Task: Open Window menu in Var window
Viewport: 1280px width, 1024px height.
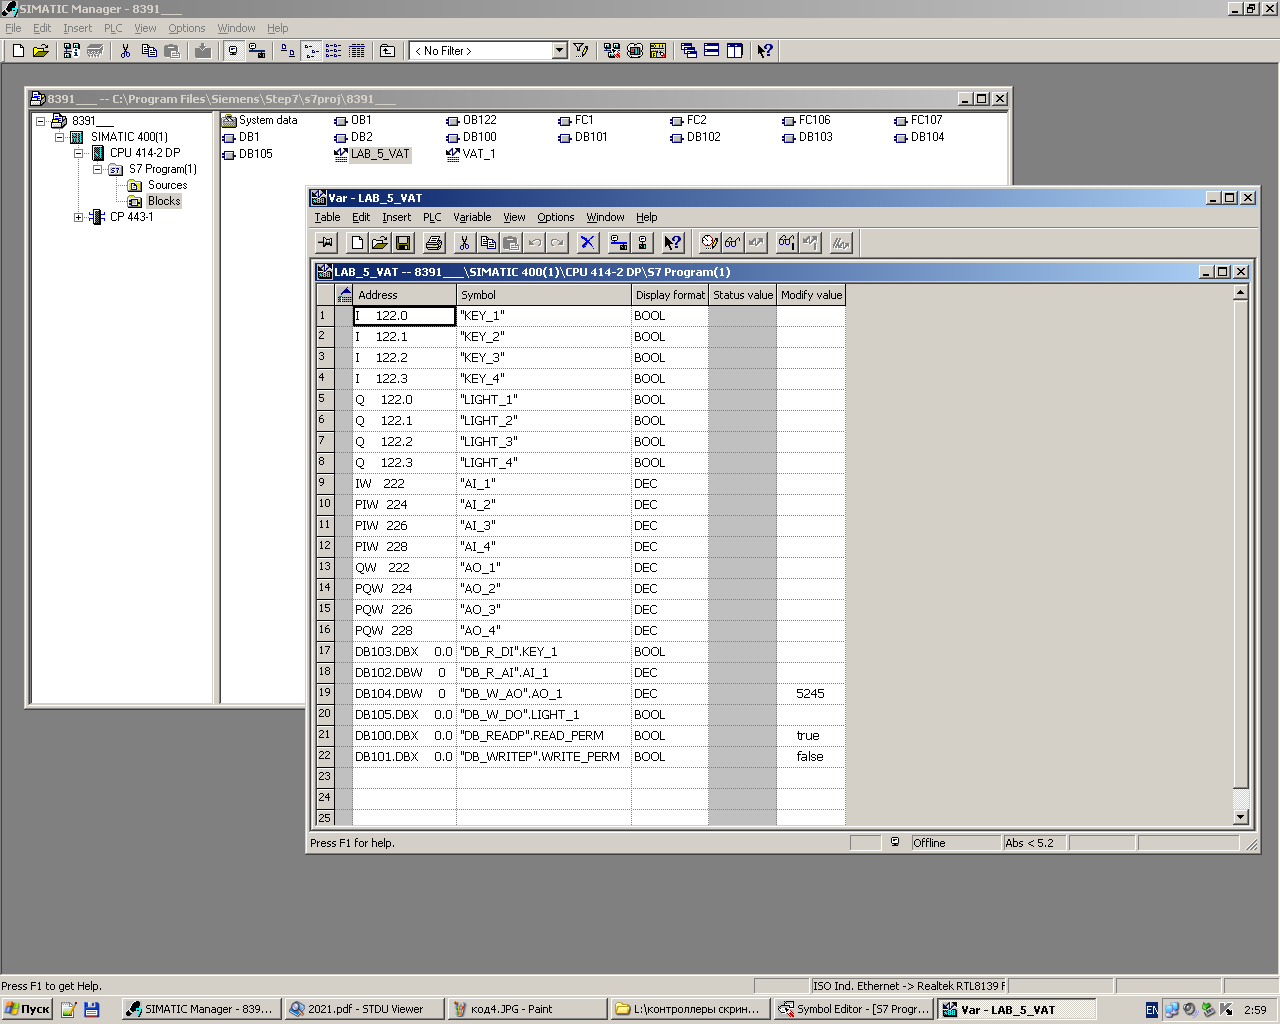Action: point(605,217)
